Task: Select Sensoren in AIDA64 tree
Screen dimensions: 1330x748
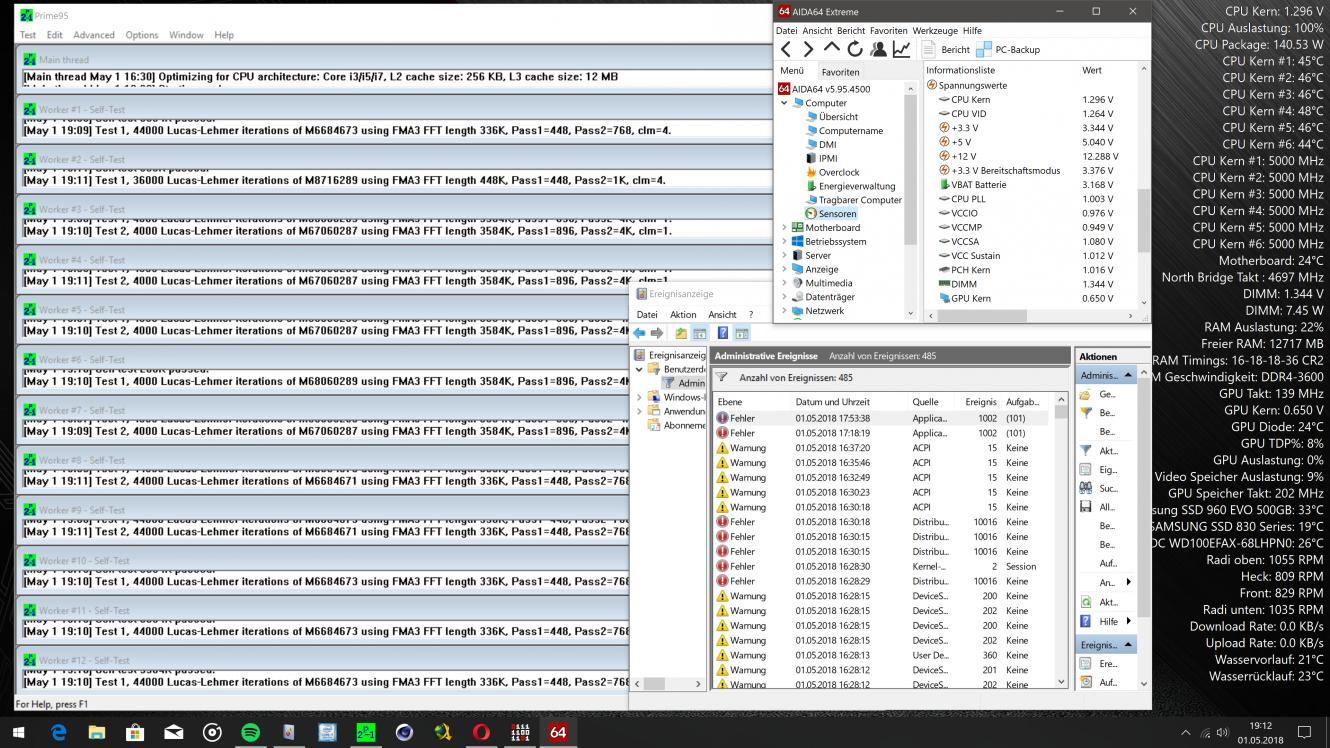Action: [x=830, y=213]
